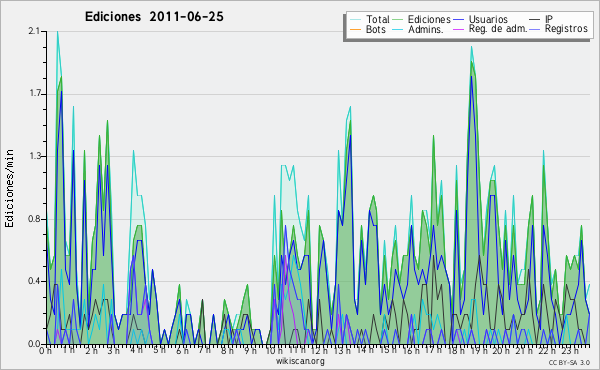Click the 'Ediciones/min' vertical axis label
This screenshot has width=600, height=370.
[x=9, y=188]
